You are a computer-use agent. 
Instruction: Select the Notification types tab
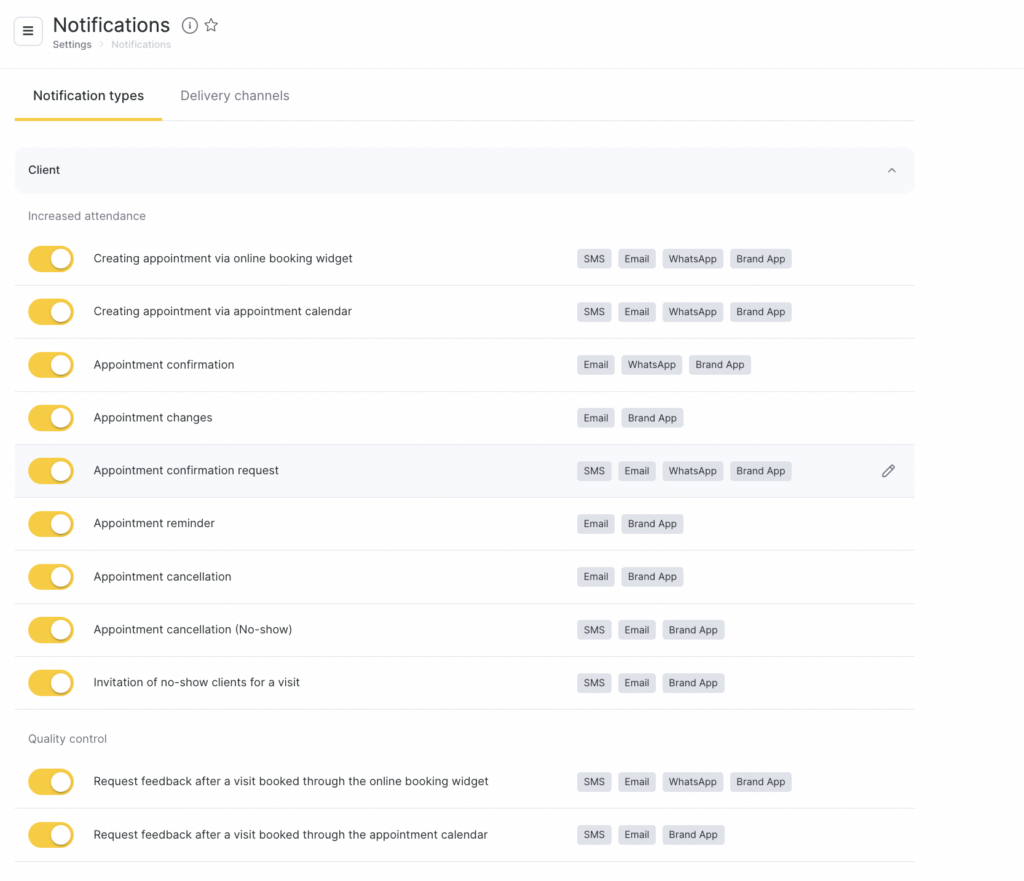click(x=88, y=96)
